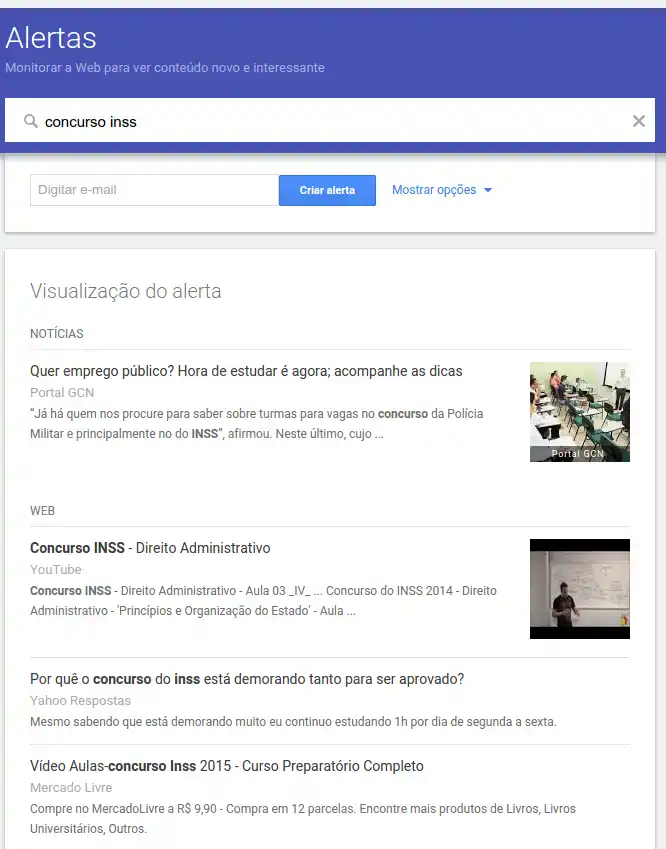This screenshot has height=849, width=666.
Task: Click the 'Portal GCN' source text
Action: point(62,393)
